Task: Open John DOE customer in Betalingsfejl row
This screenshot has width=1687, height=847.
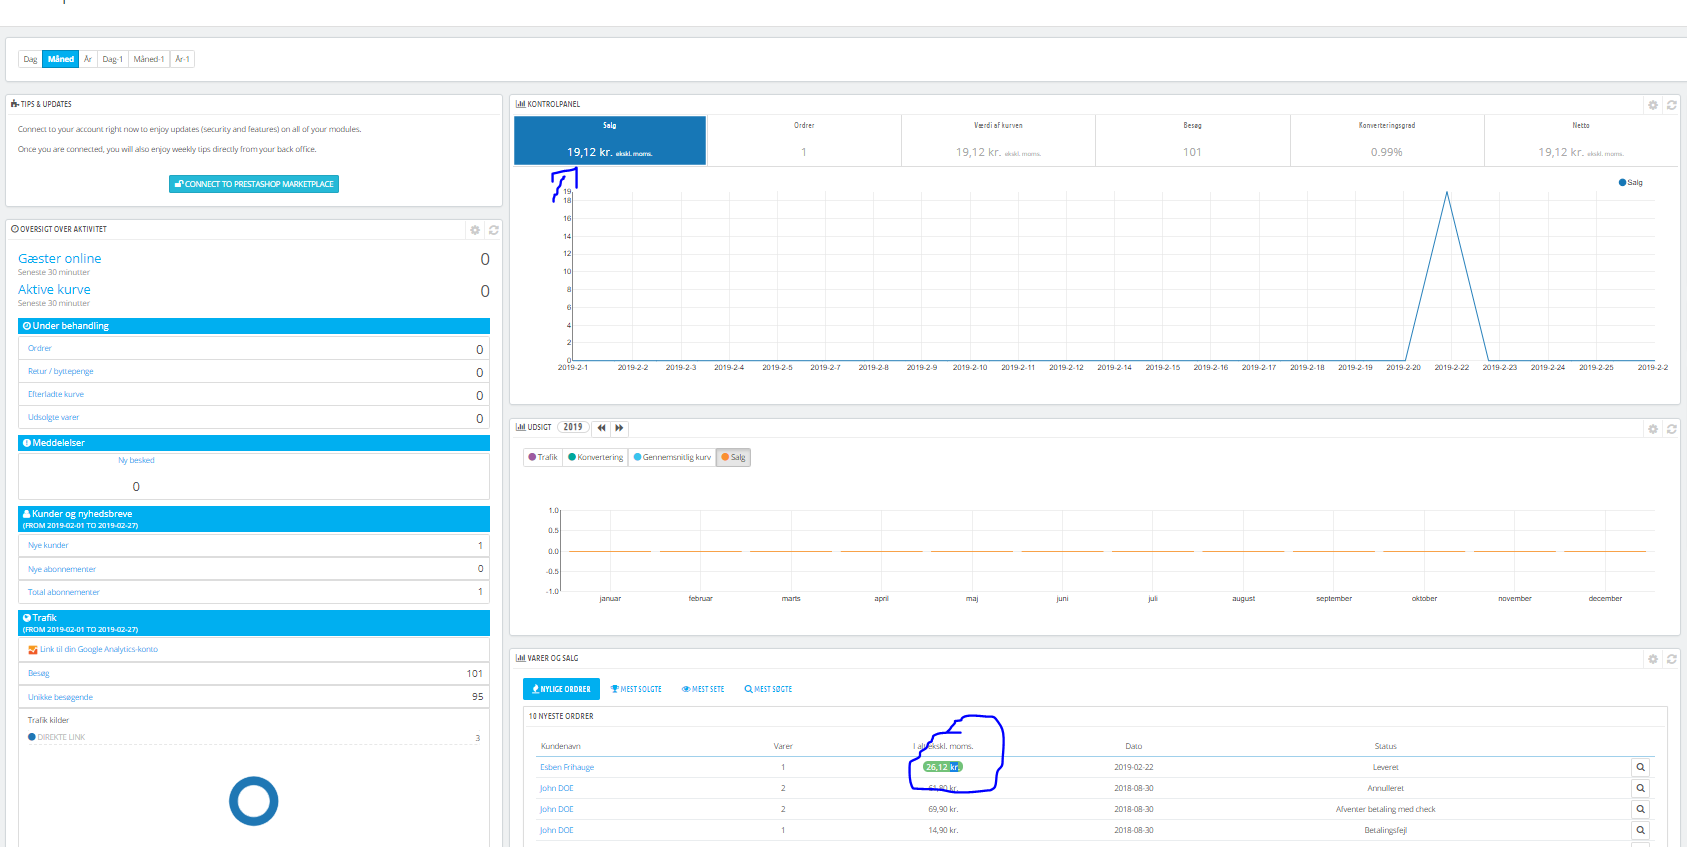Action: coord(557,830)
